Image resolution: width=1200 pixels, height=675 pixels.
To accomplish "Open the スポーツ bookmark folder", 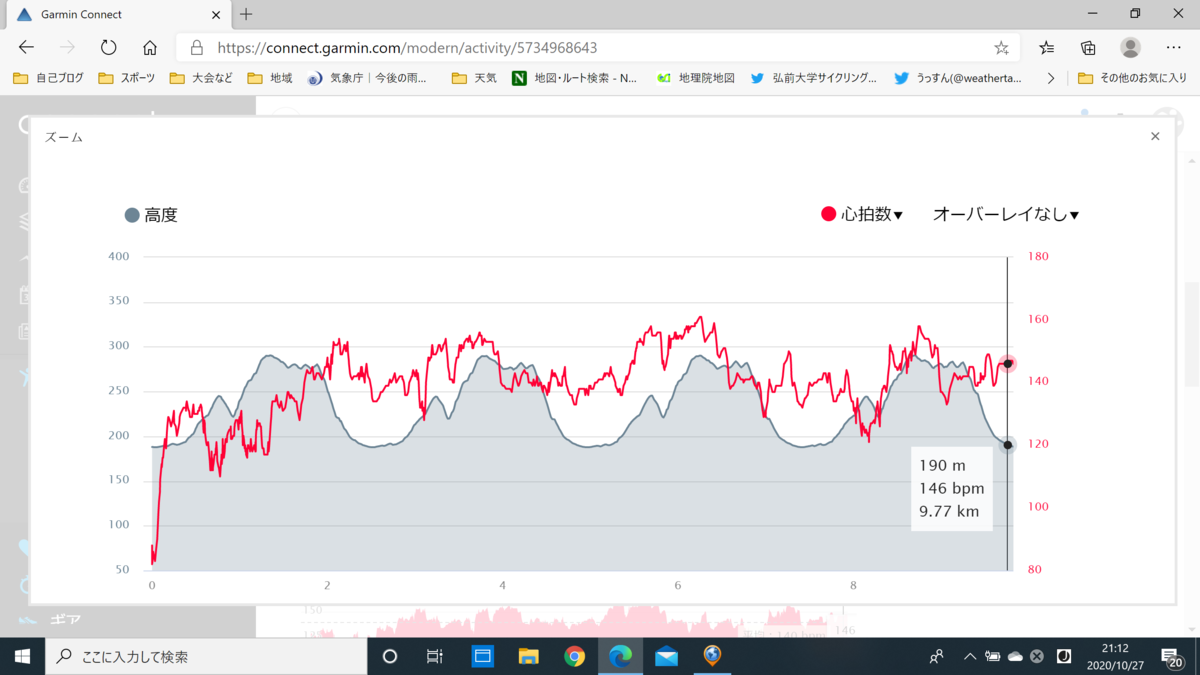I will 127,78.
